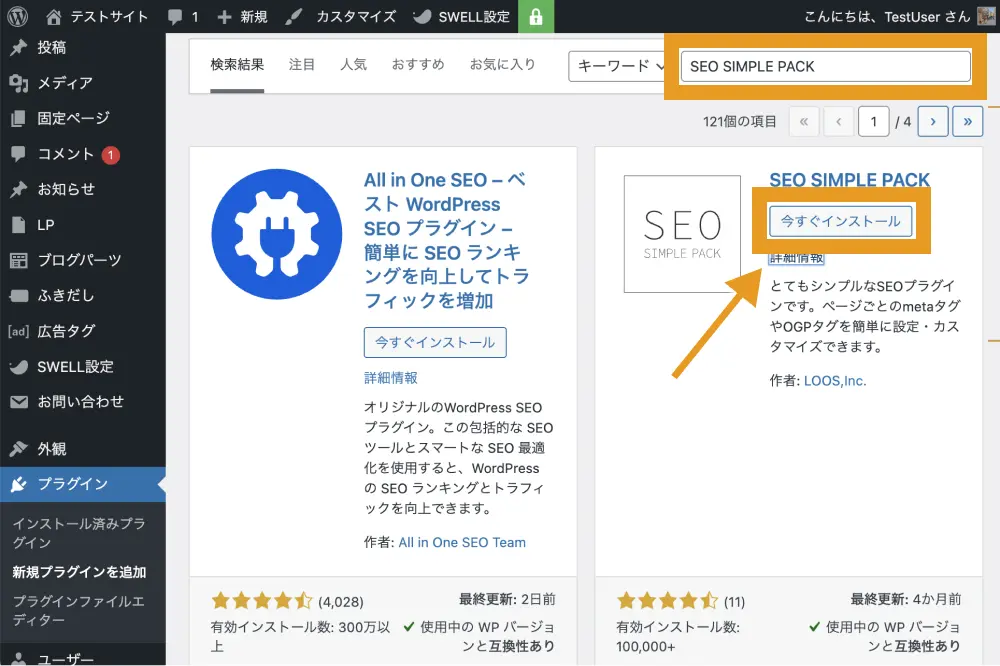This screenshot has width=1000, height=666.
Task: Open お問い合わせ mail menu
Action: tap(80, 401)
